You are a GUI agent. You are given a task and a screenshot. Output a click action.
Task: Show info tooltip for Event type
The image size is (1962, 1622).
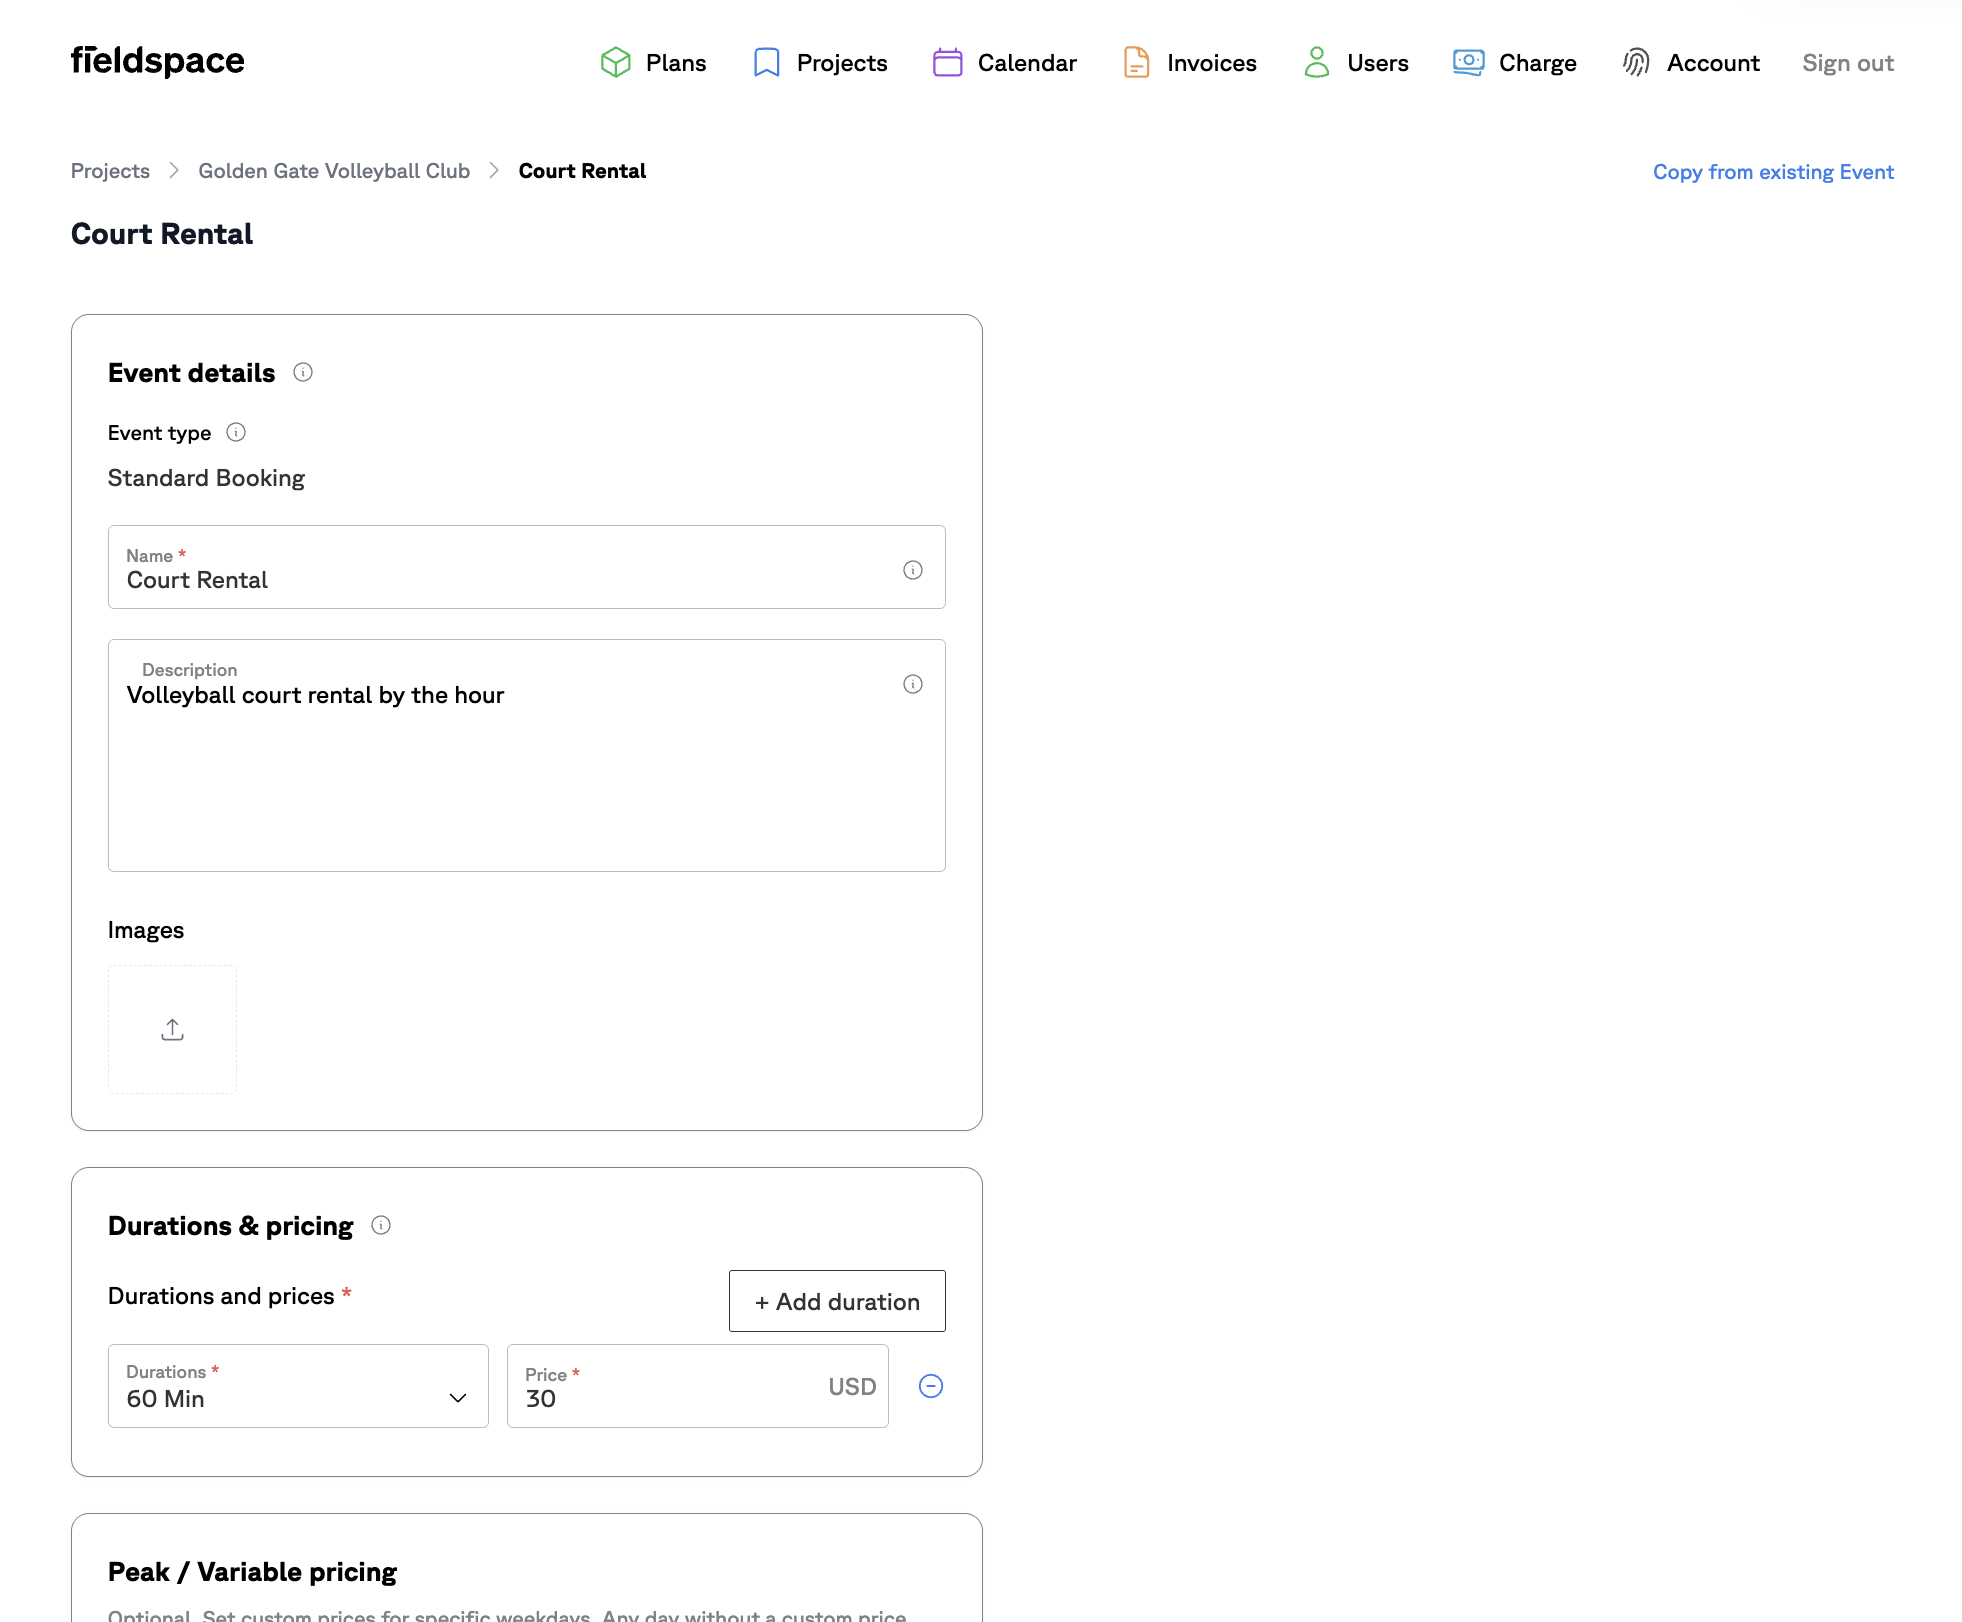pyautogui.click(x=236, y=433)
